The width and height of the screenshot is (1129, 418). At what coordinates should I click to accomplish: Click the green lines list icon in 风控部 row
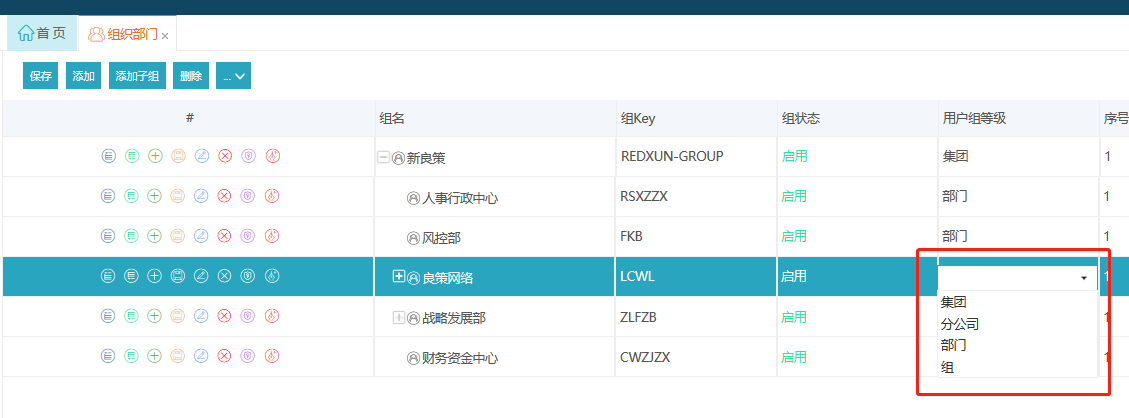tap(131, 235)
